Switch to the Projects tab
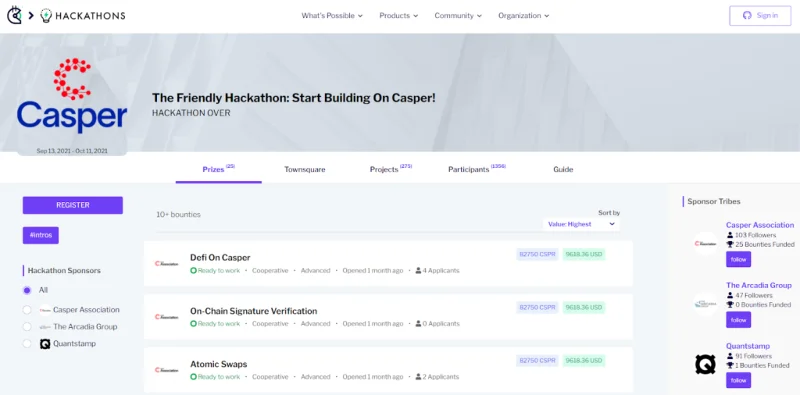 pyautogui.click(x=390, y=169)
